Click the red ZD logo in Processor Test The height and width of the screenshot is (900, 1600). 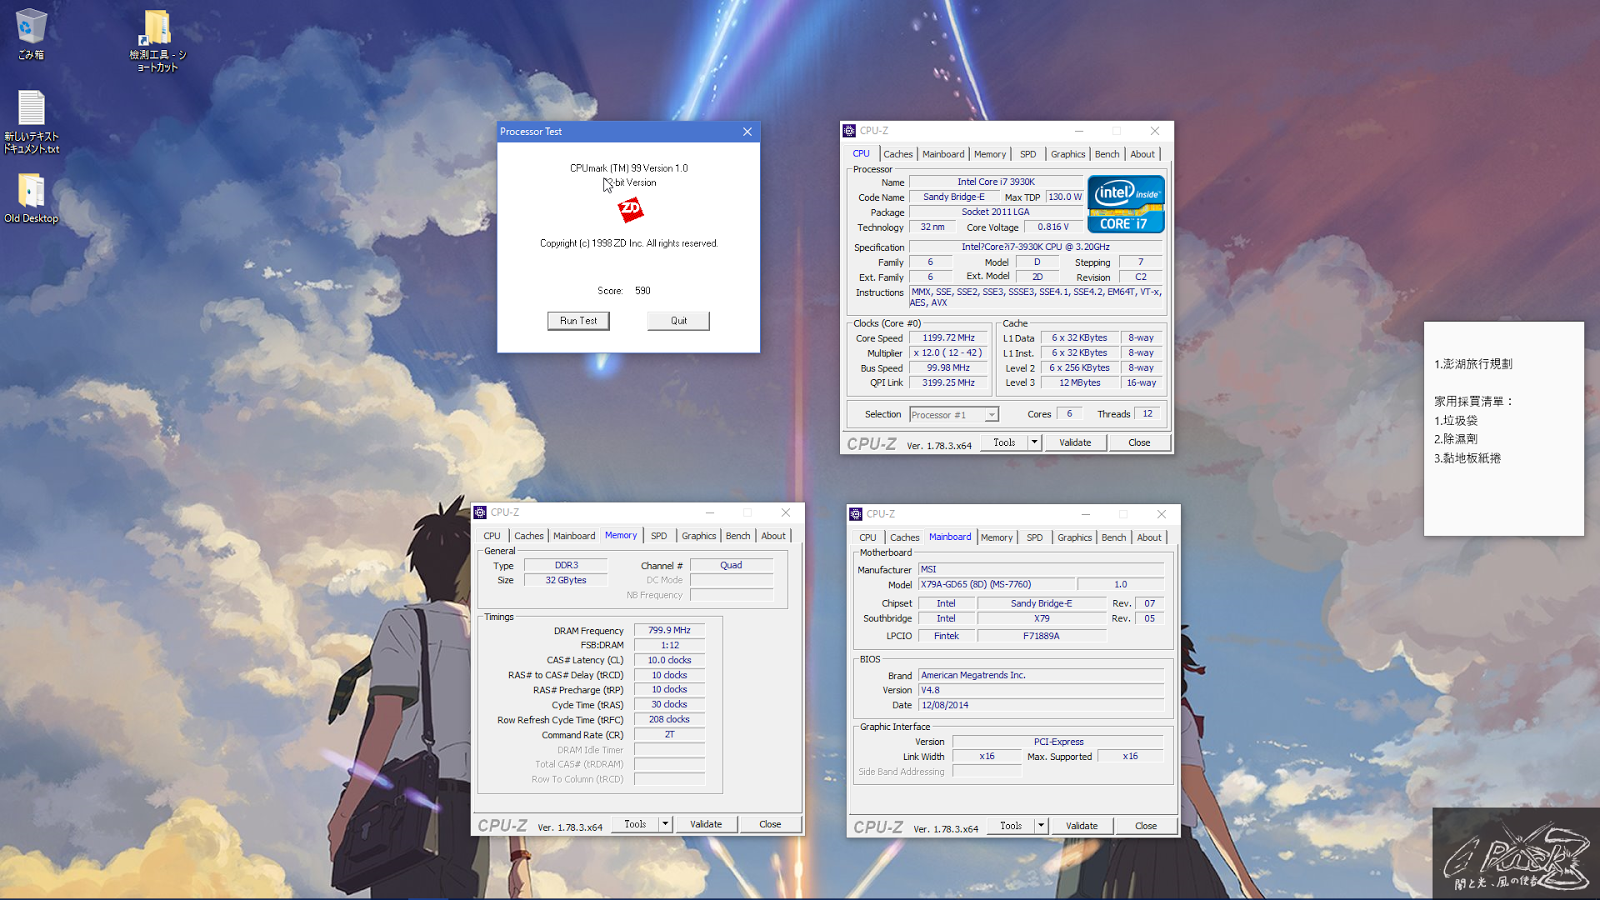coord(630,210)
